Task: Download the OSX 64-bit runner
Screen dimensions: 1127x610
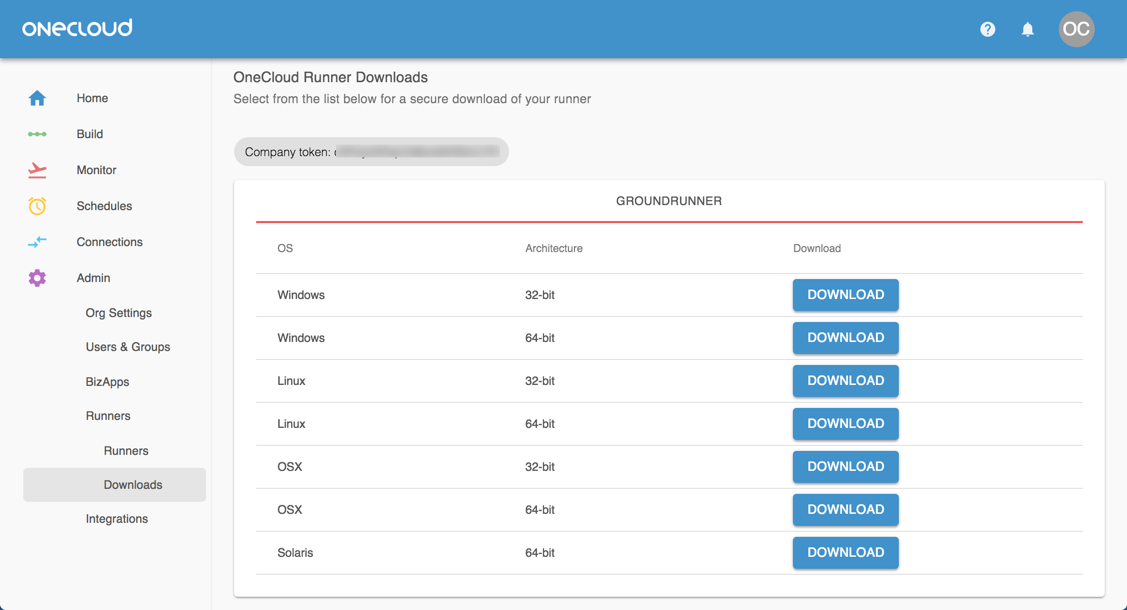Action: [x=845, y=509]
